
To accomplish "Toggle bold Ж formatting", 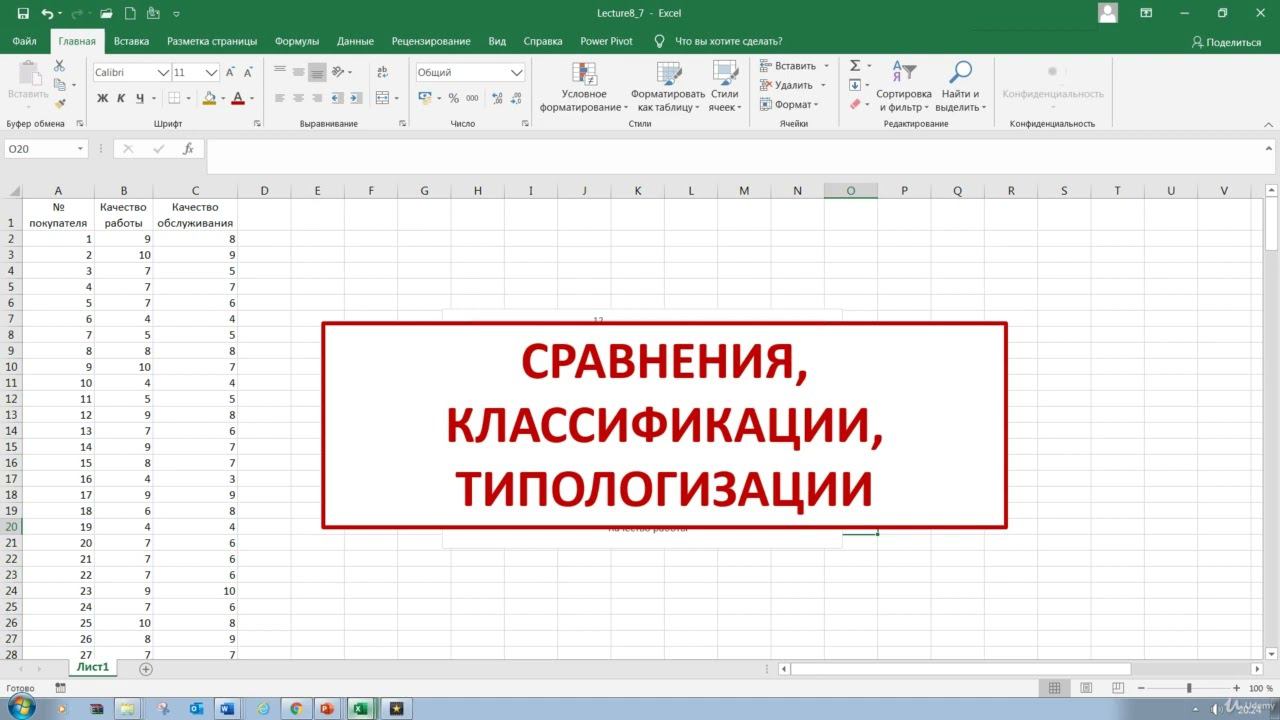I will (x=102, y=98).
